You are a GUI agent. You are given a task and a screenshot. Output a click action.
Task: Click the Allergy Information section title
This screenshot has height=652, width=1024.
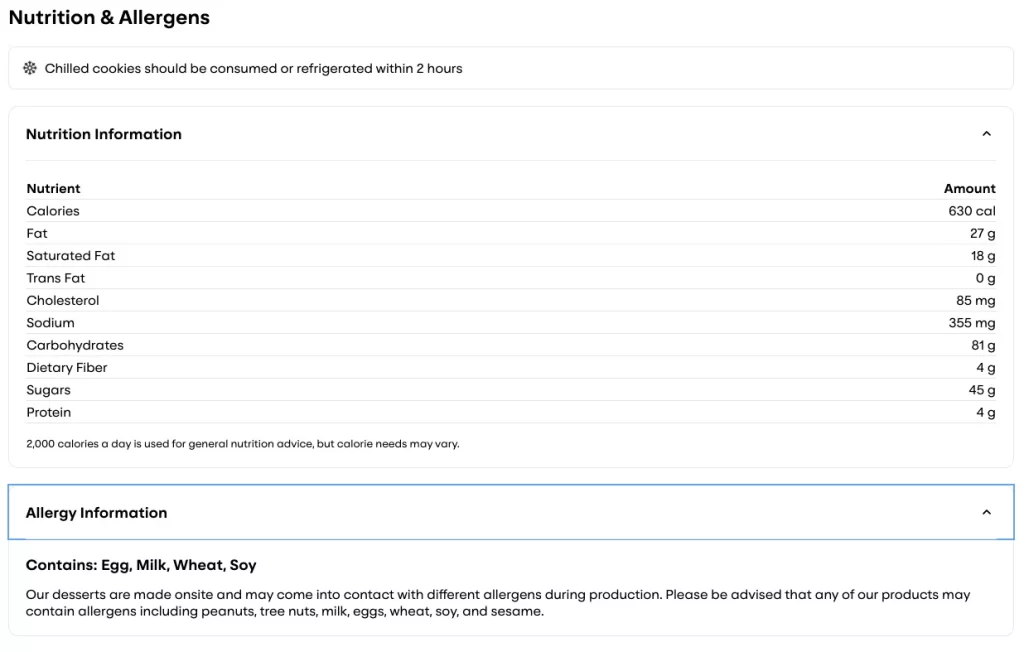[x=96, y=513]
